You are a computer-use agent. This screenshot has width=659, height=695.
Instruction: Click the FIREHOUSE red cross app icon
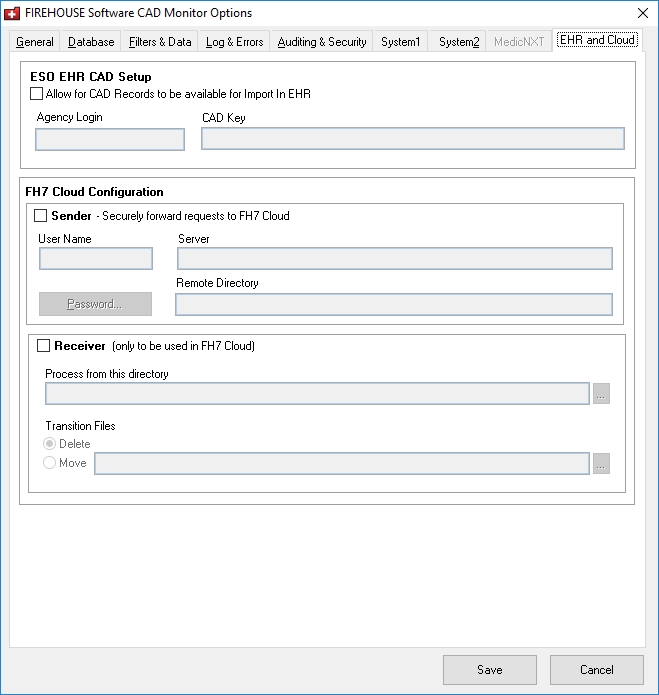pos(12,13)
